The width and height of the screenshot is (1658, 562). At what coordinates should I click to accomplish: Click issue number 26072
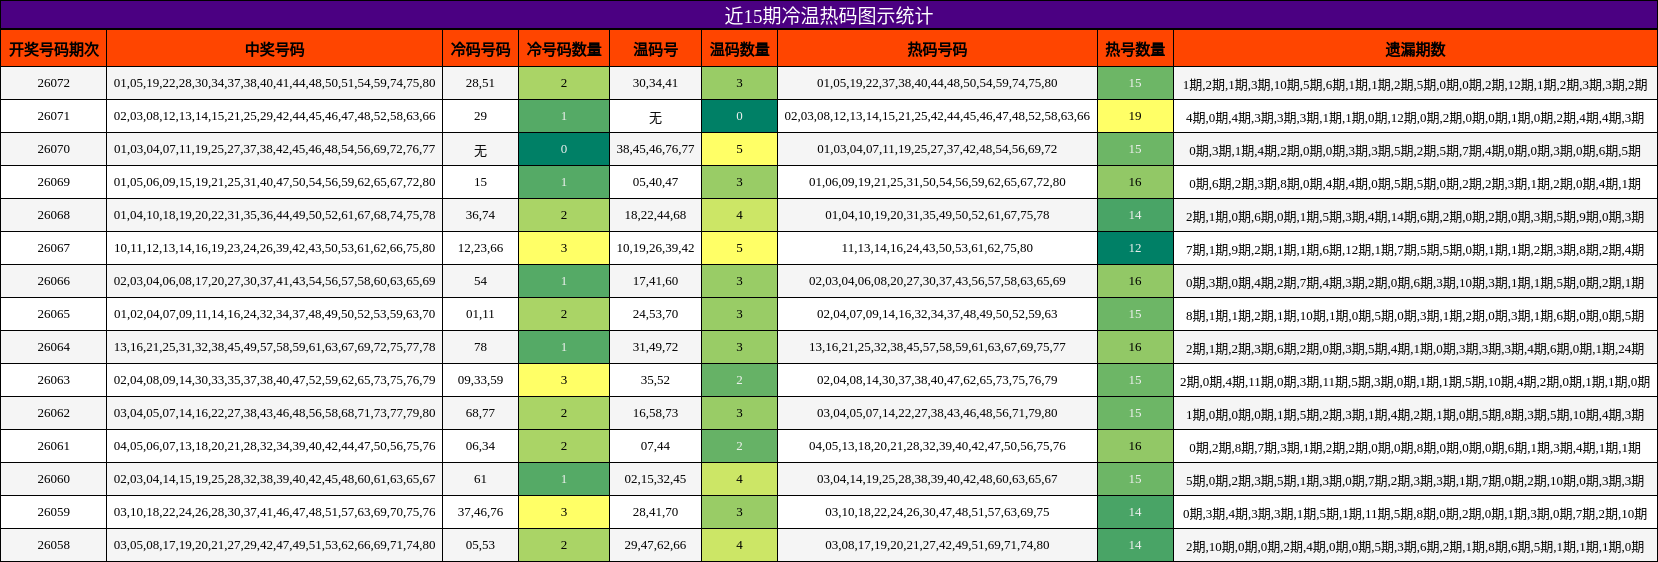coord(54,83)
